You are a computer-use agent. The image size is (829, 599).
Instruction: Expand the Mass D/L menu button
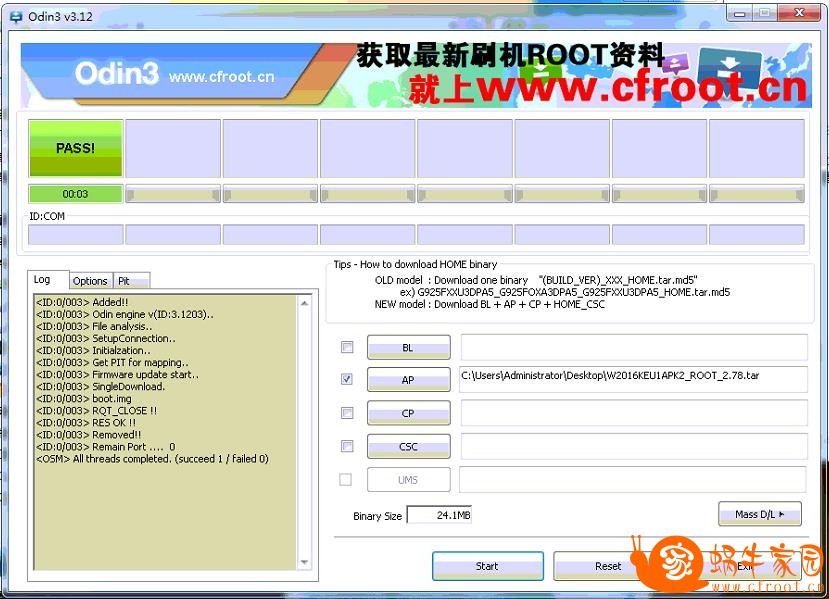coord(760,514)
